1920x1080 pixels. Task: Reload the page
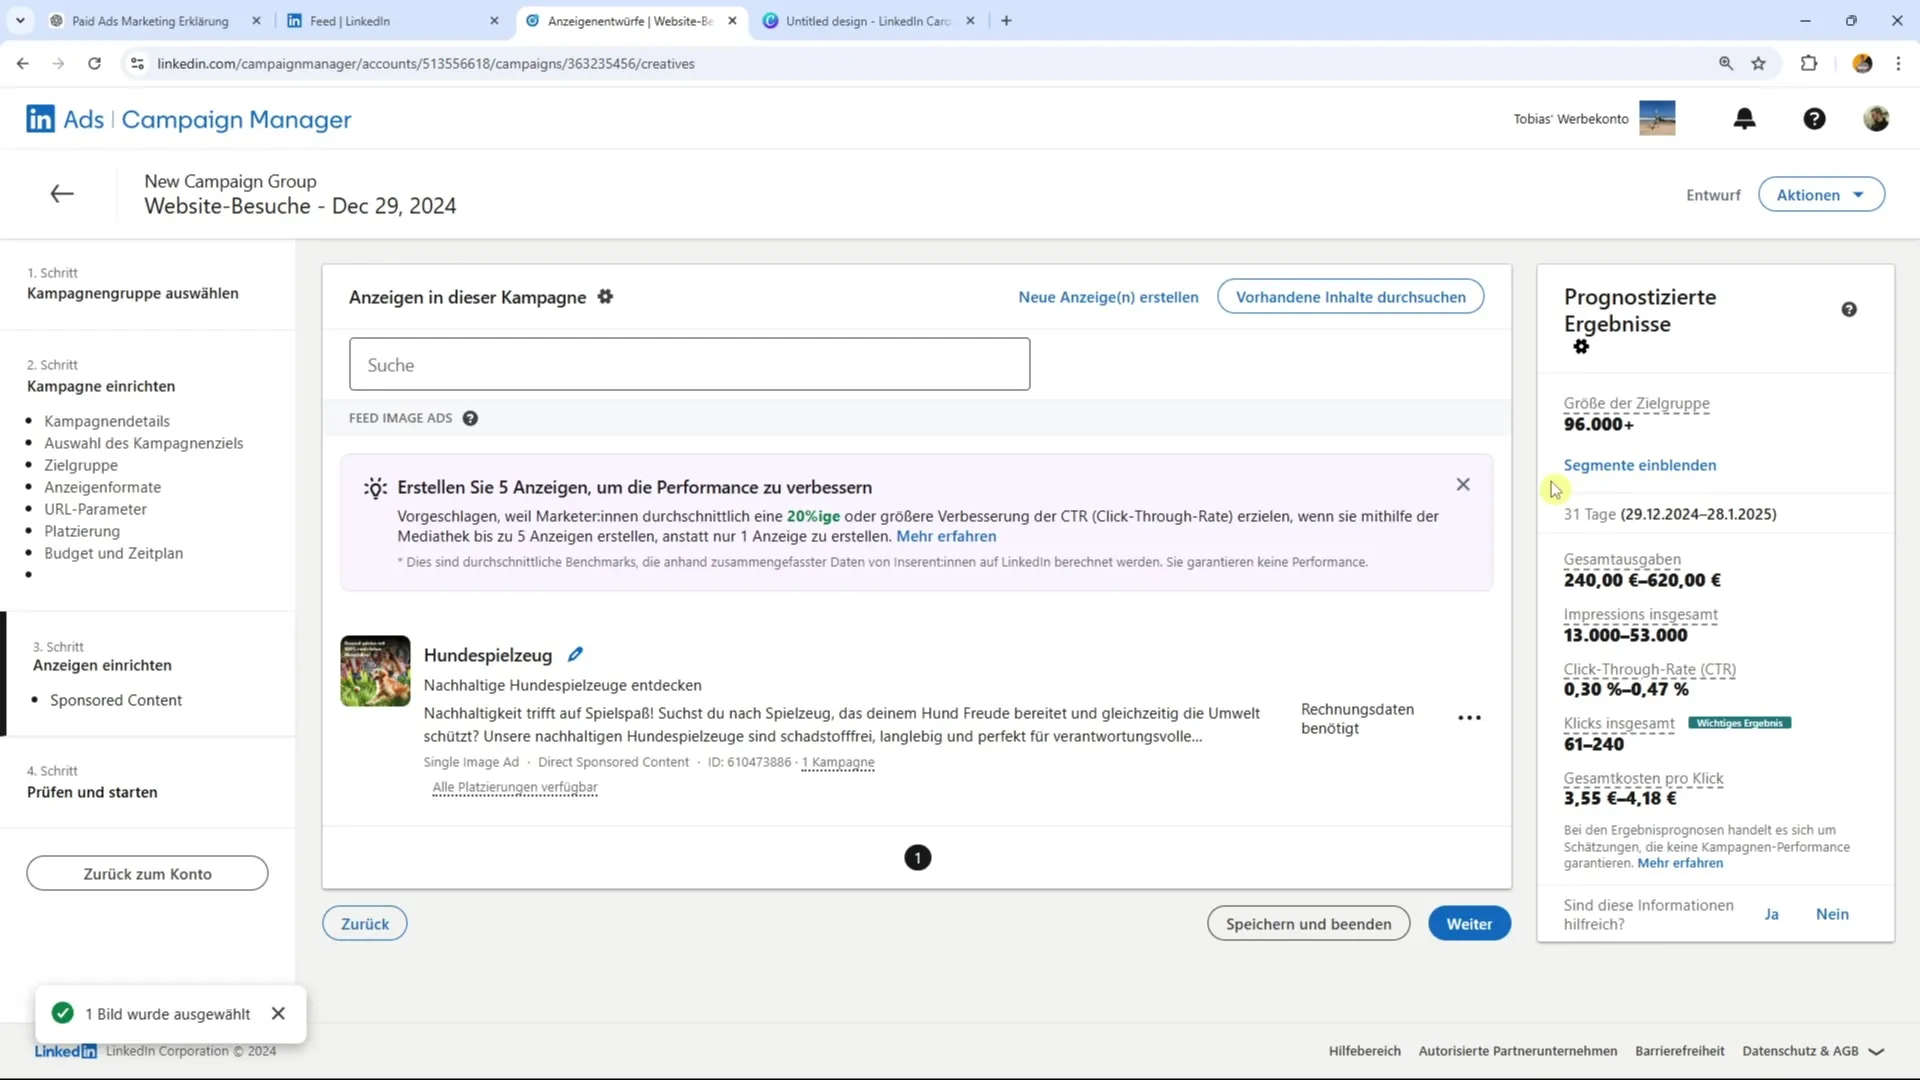click(x=94, y=63)
